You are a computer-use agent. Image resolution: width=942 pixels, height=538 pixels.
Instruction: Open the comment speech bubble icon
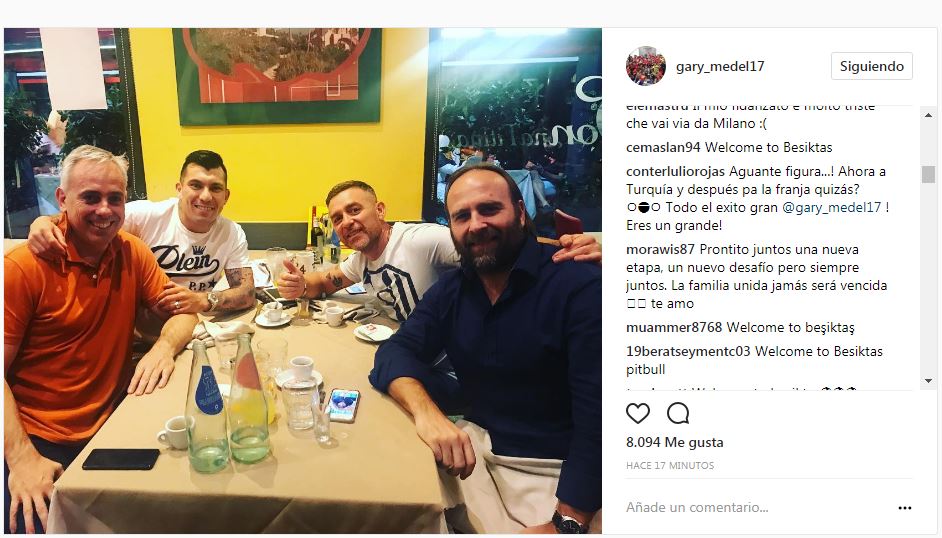coord(678,413)
